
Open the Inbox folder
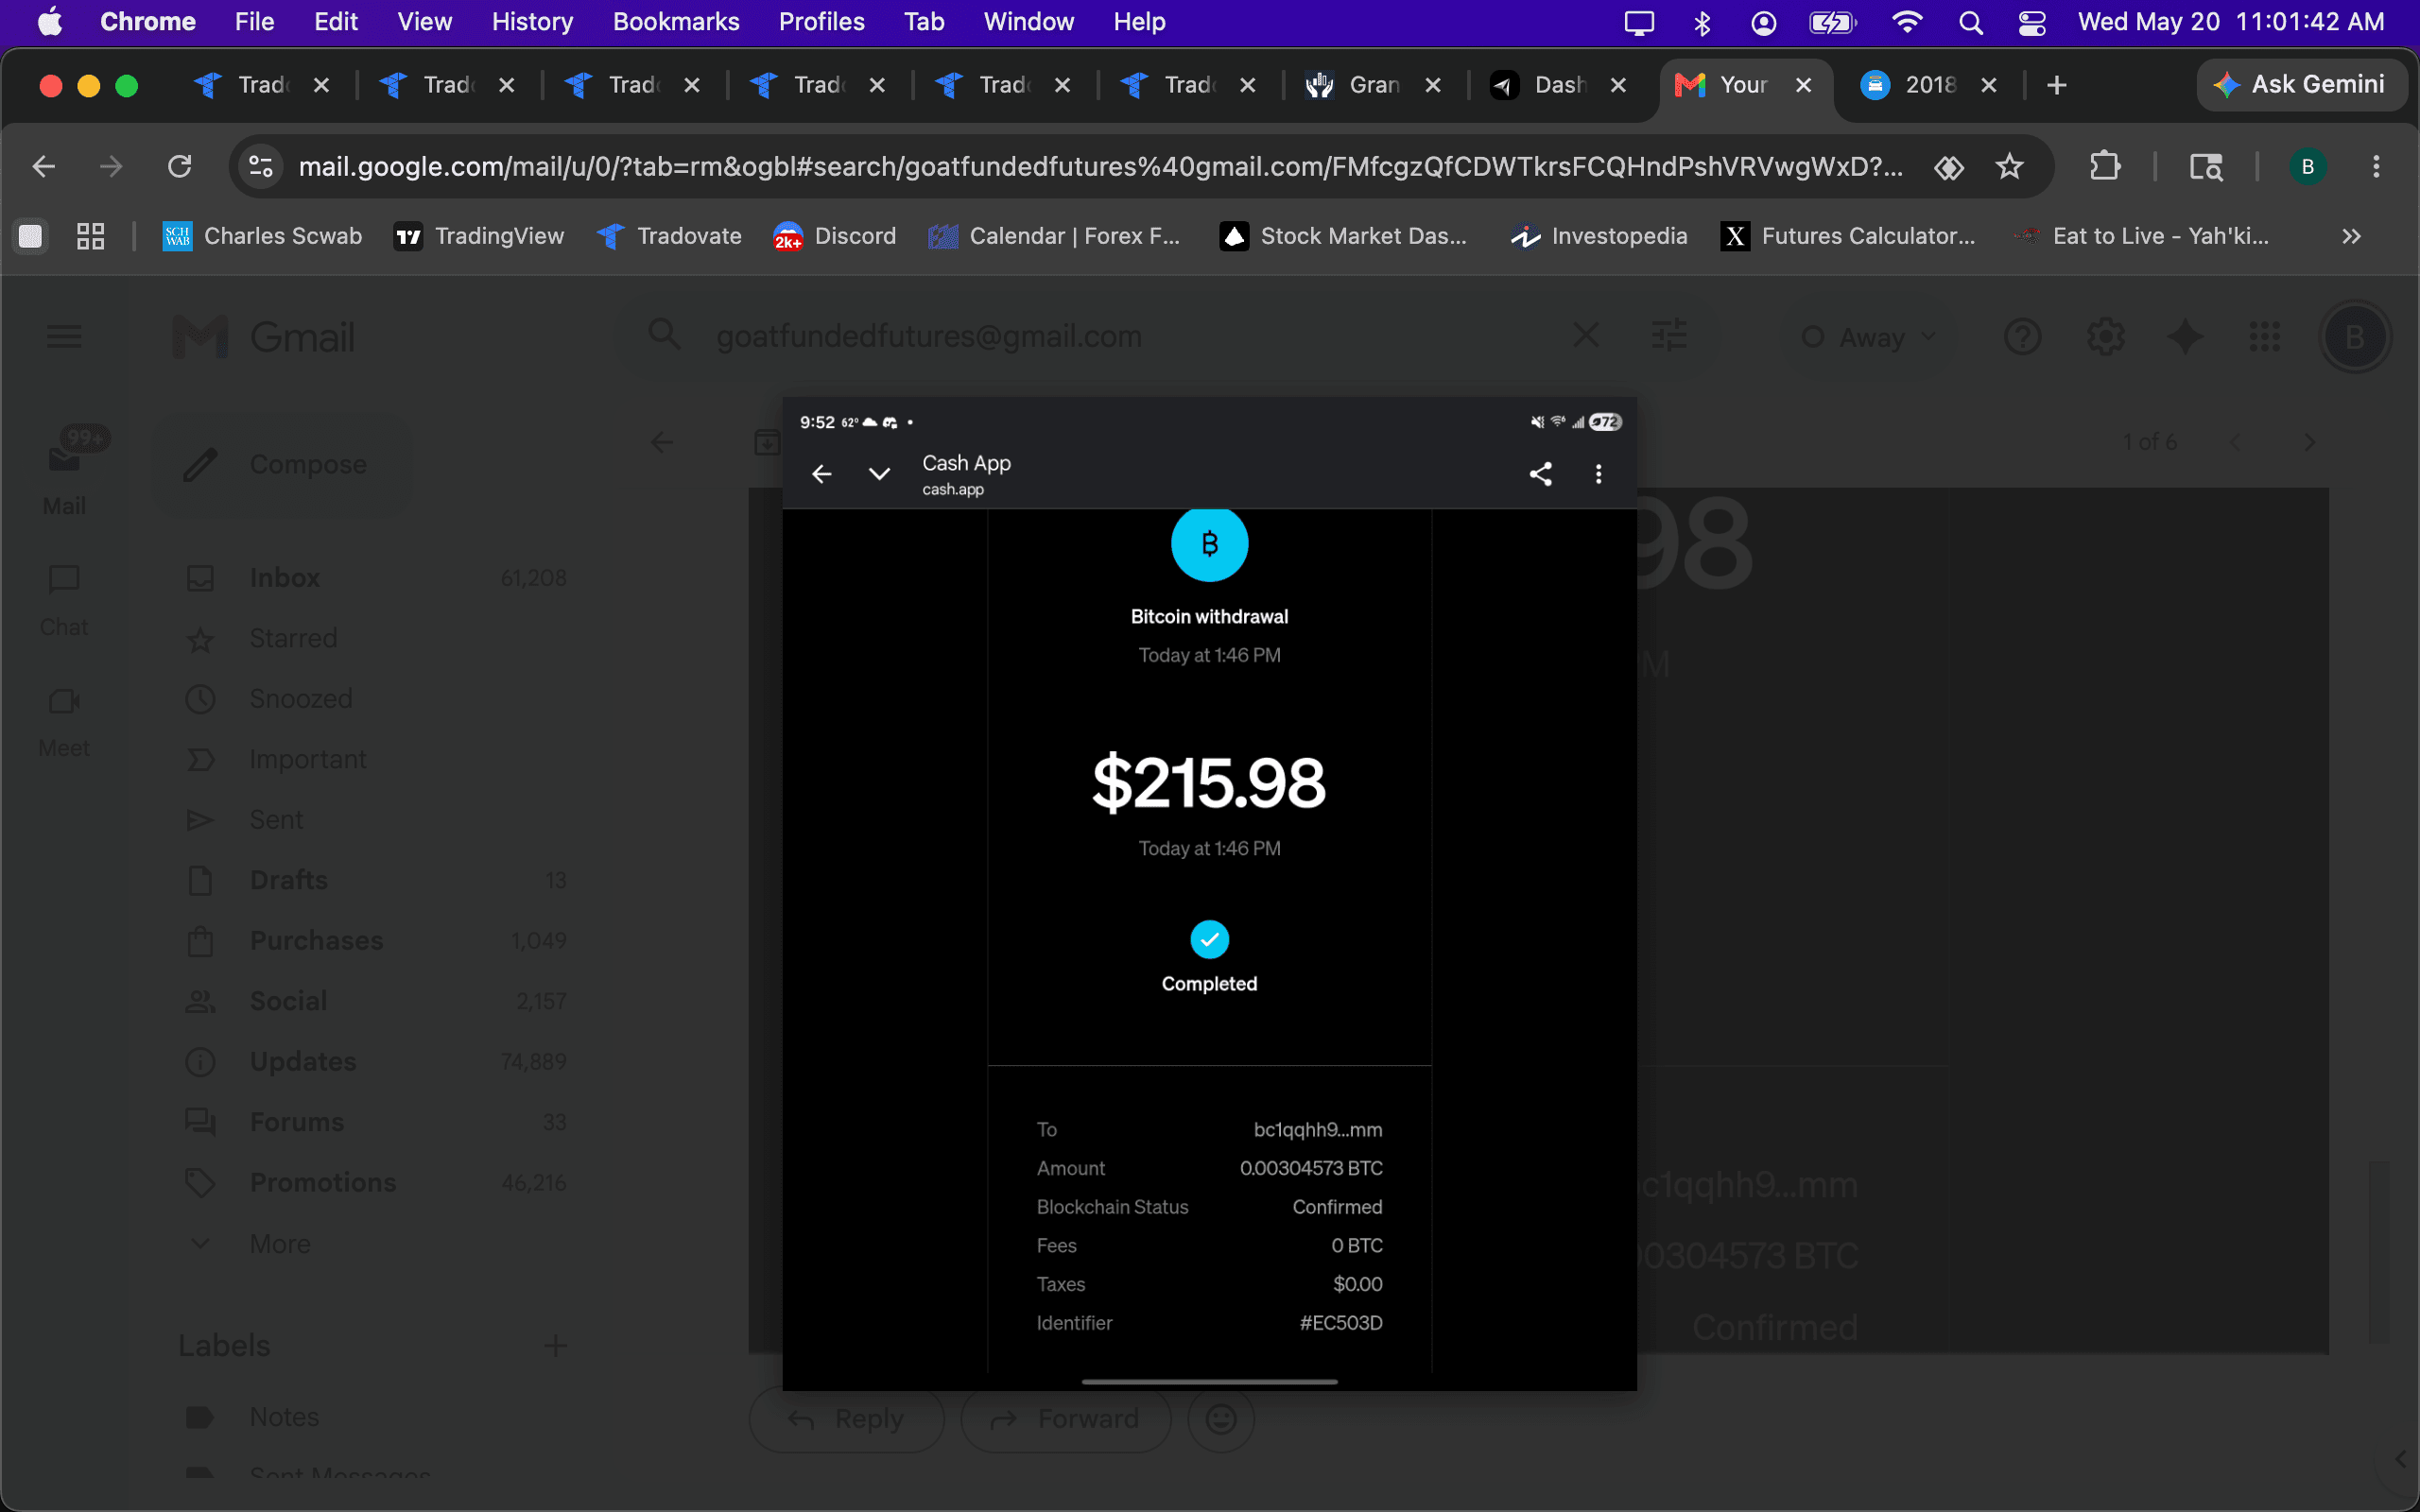(x=375, y=578)
